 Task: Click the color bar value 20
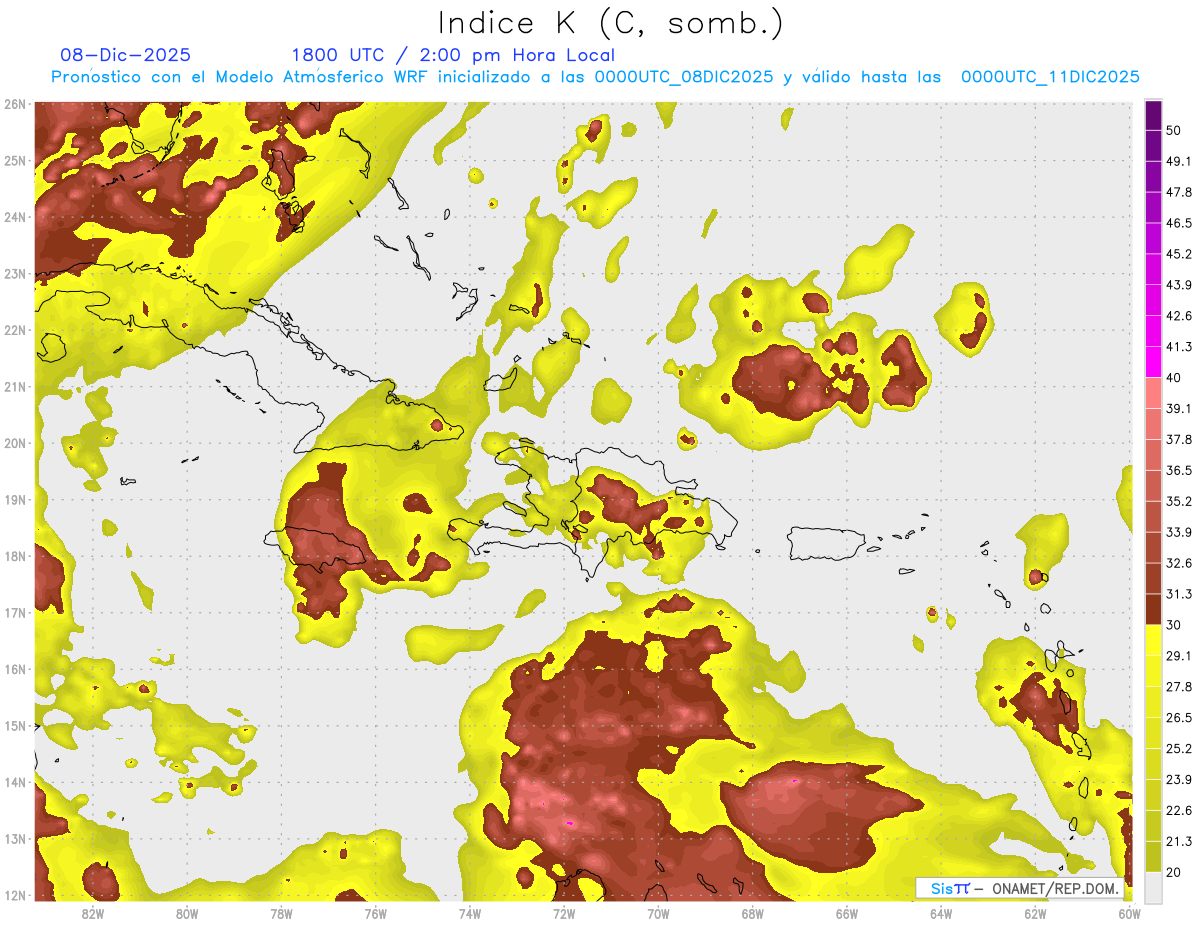coord(1173,872)
